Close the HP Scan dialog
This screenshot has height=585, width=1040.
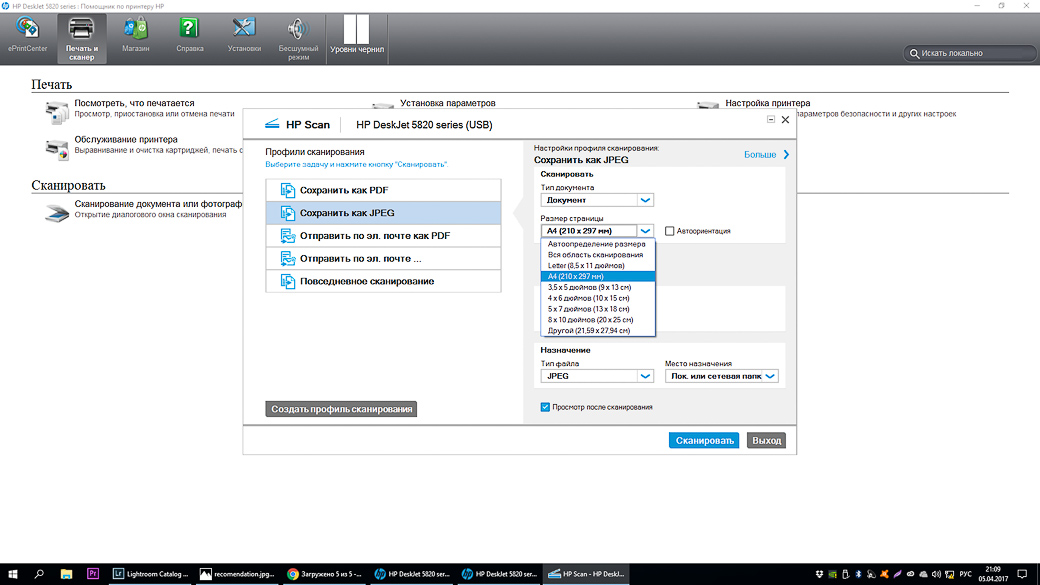pyautogui.click(x=785, y=119)
